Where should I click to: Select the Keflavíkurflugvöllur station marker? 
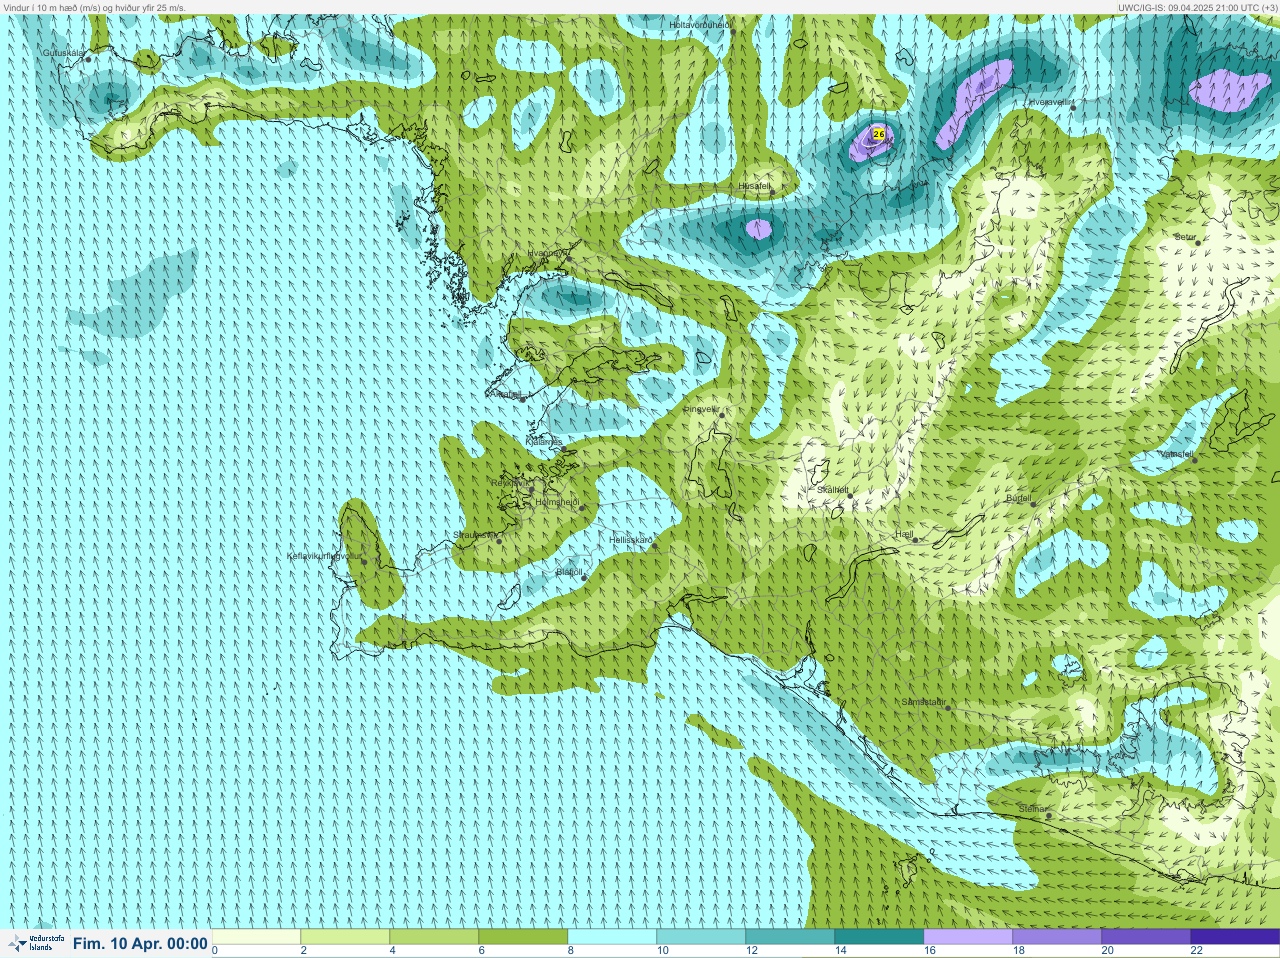click(365, 561)
